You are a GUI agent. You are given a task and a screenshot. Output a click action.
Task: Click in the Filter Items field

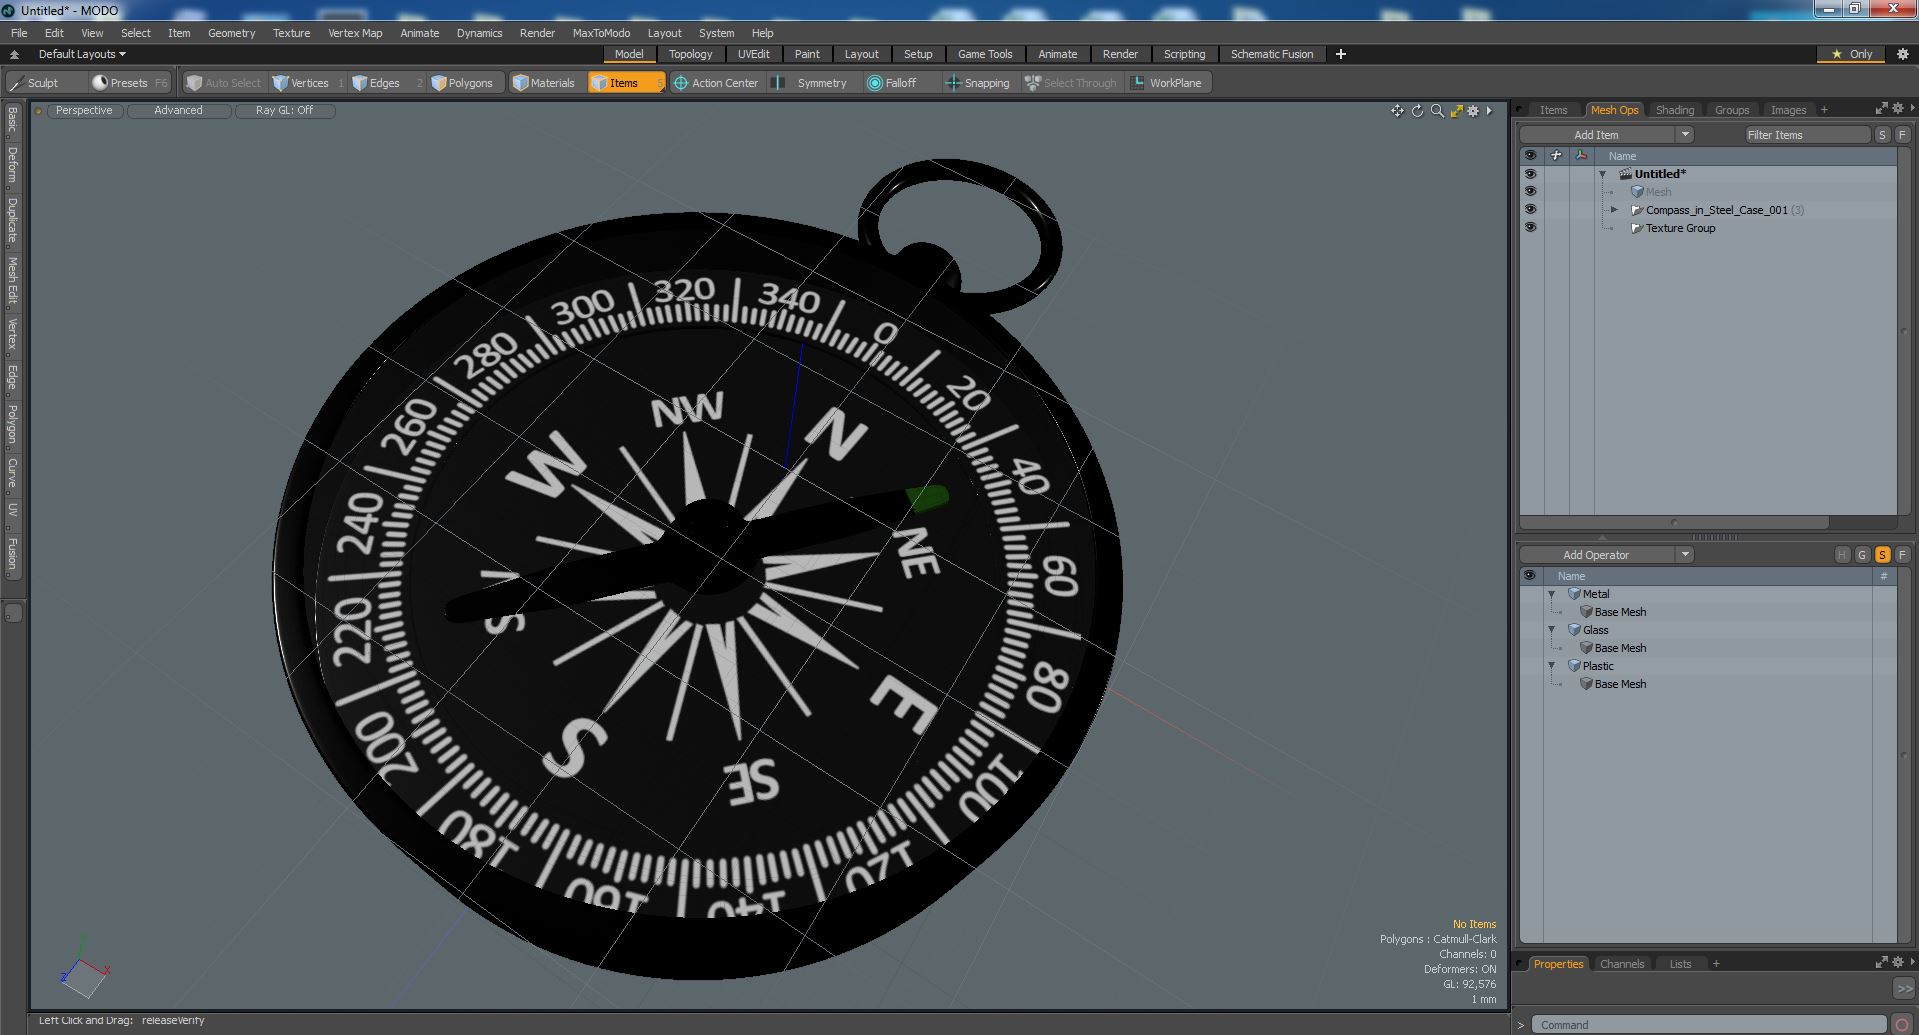[1806, 135]
